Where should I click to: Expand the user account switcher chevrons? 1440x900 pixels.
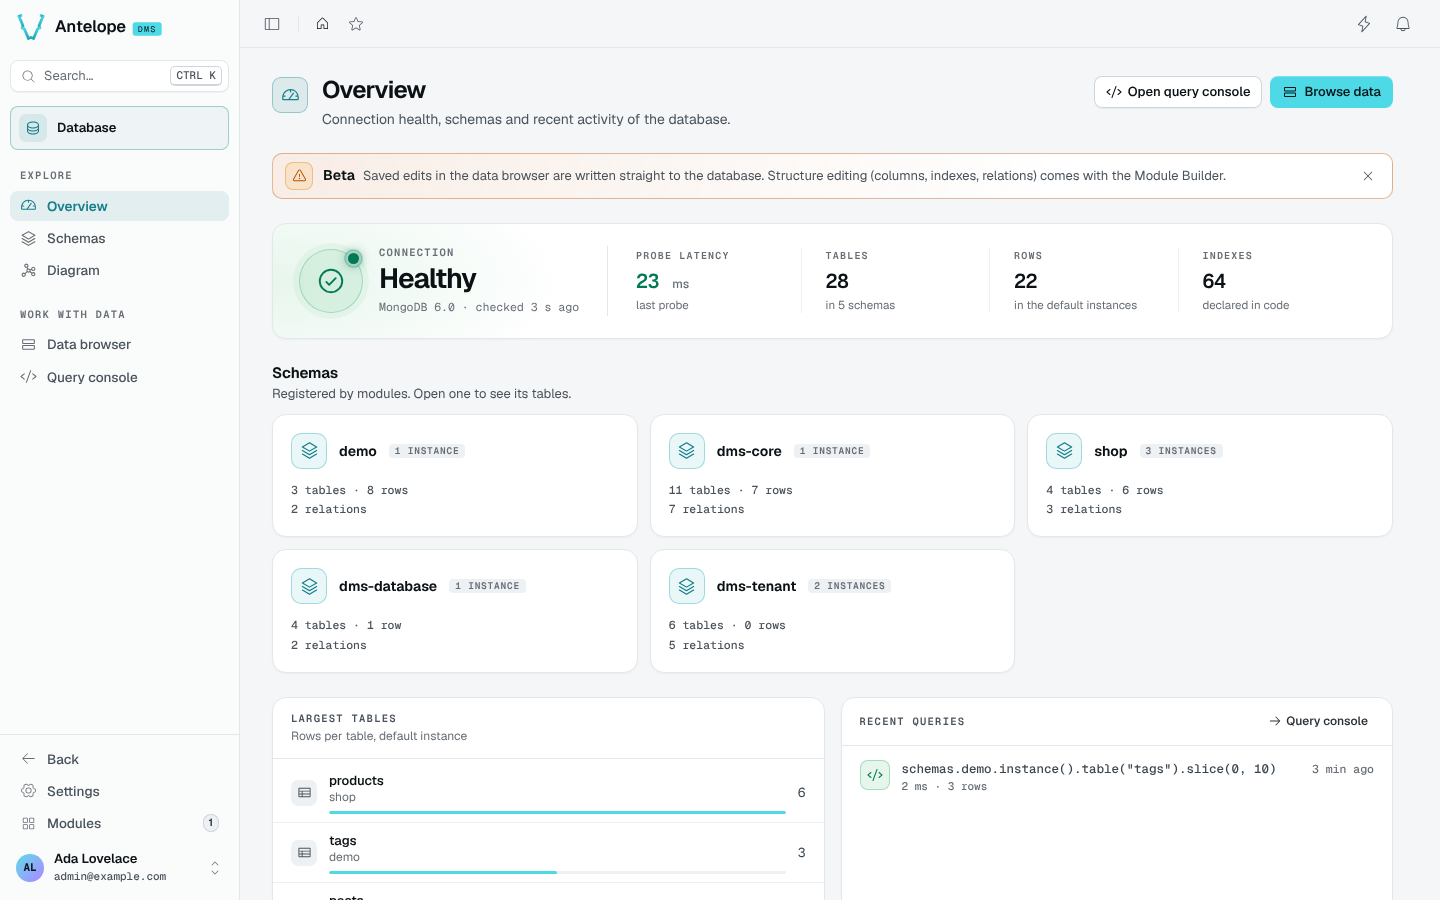[215, 868]
